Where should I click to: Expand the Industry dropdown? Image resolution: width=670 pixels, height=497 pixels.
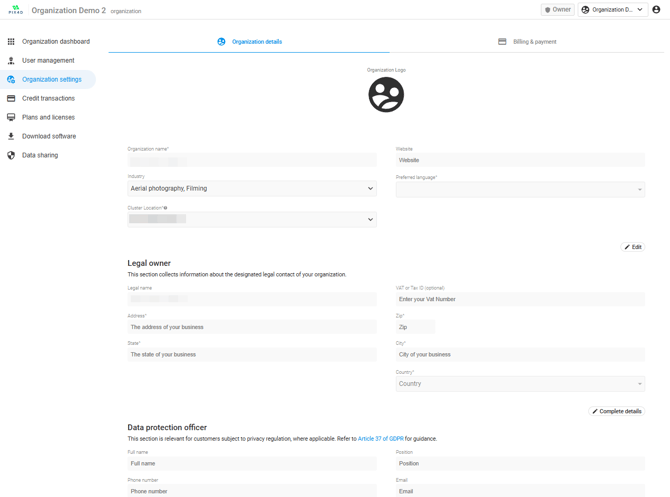point(252,188)
